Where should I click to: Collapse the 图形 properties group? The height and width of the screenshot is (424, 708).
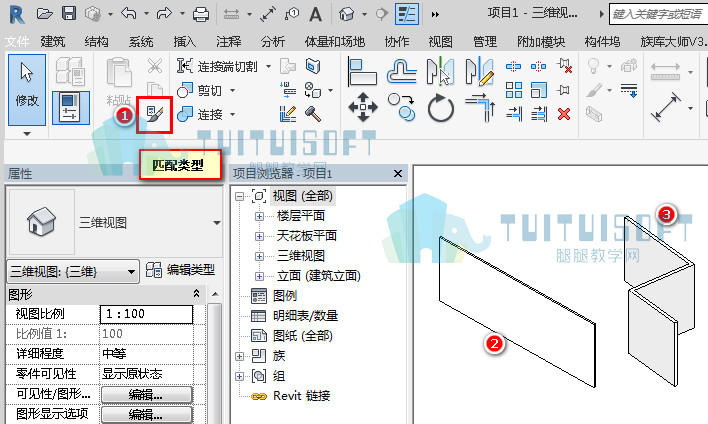pos(196,294)
